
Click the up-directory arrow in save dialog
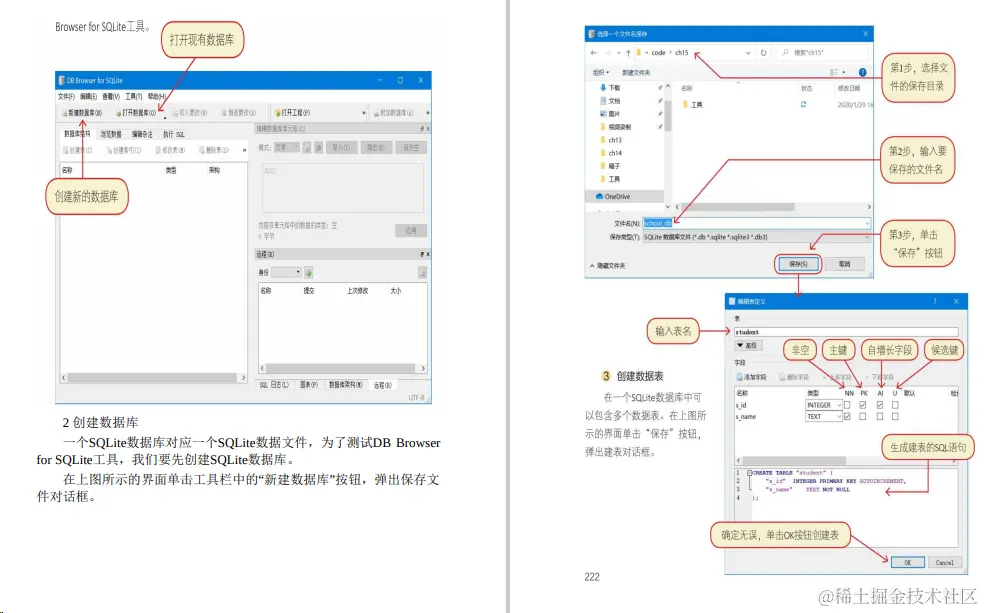pos(628,53)
